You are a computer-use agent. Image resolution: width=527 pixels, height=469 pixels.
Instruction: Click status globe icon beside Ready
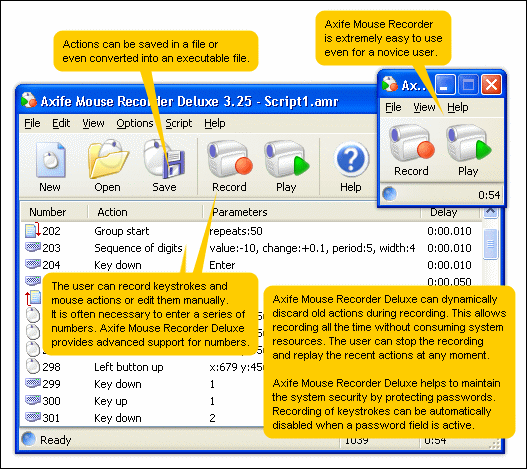tap(29, 439)
